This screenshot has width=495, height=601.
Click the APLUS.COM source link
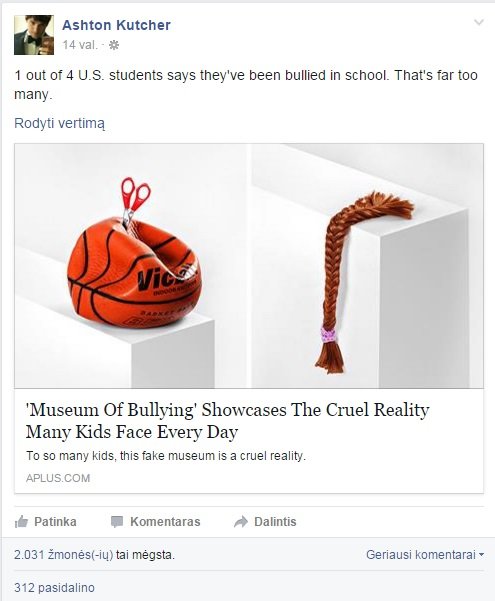click(x=58, y=478)
